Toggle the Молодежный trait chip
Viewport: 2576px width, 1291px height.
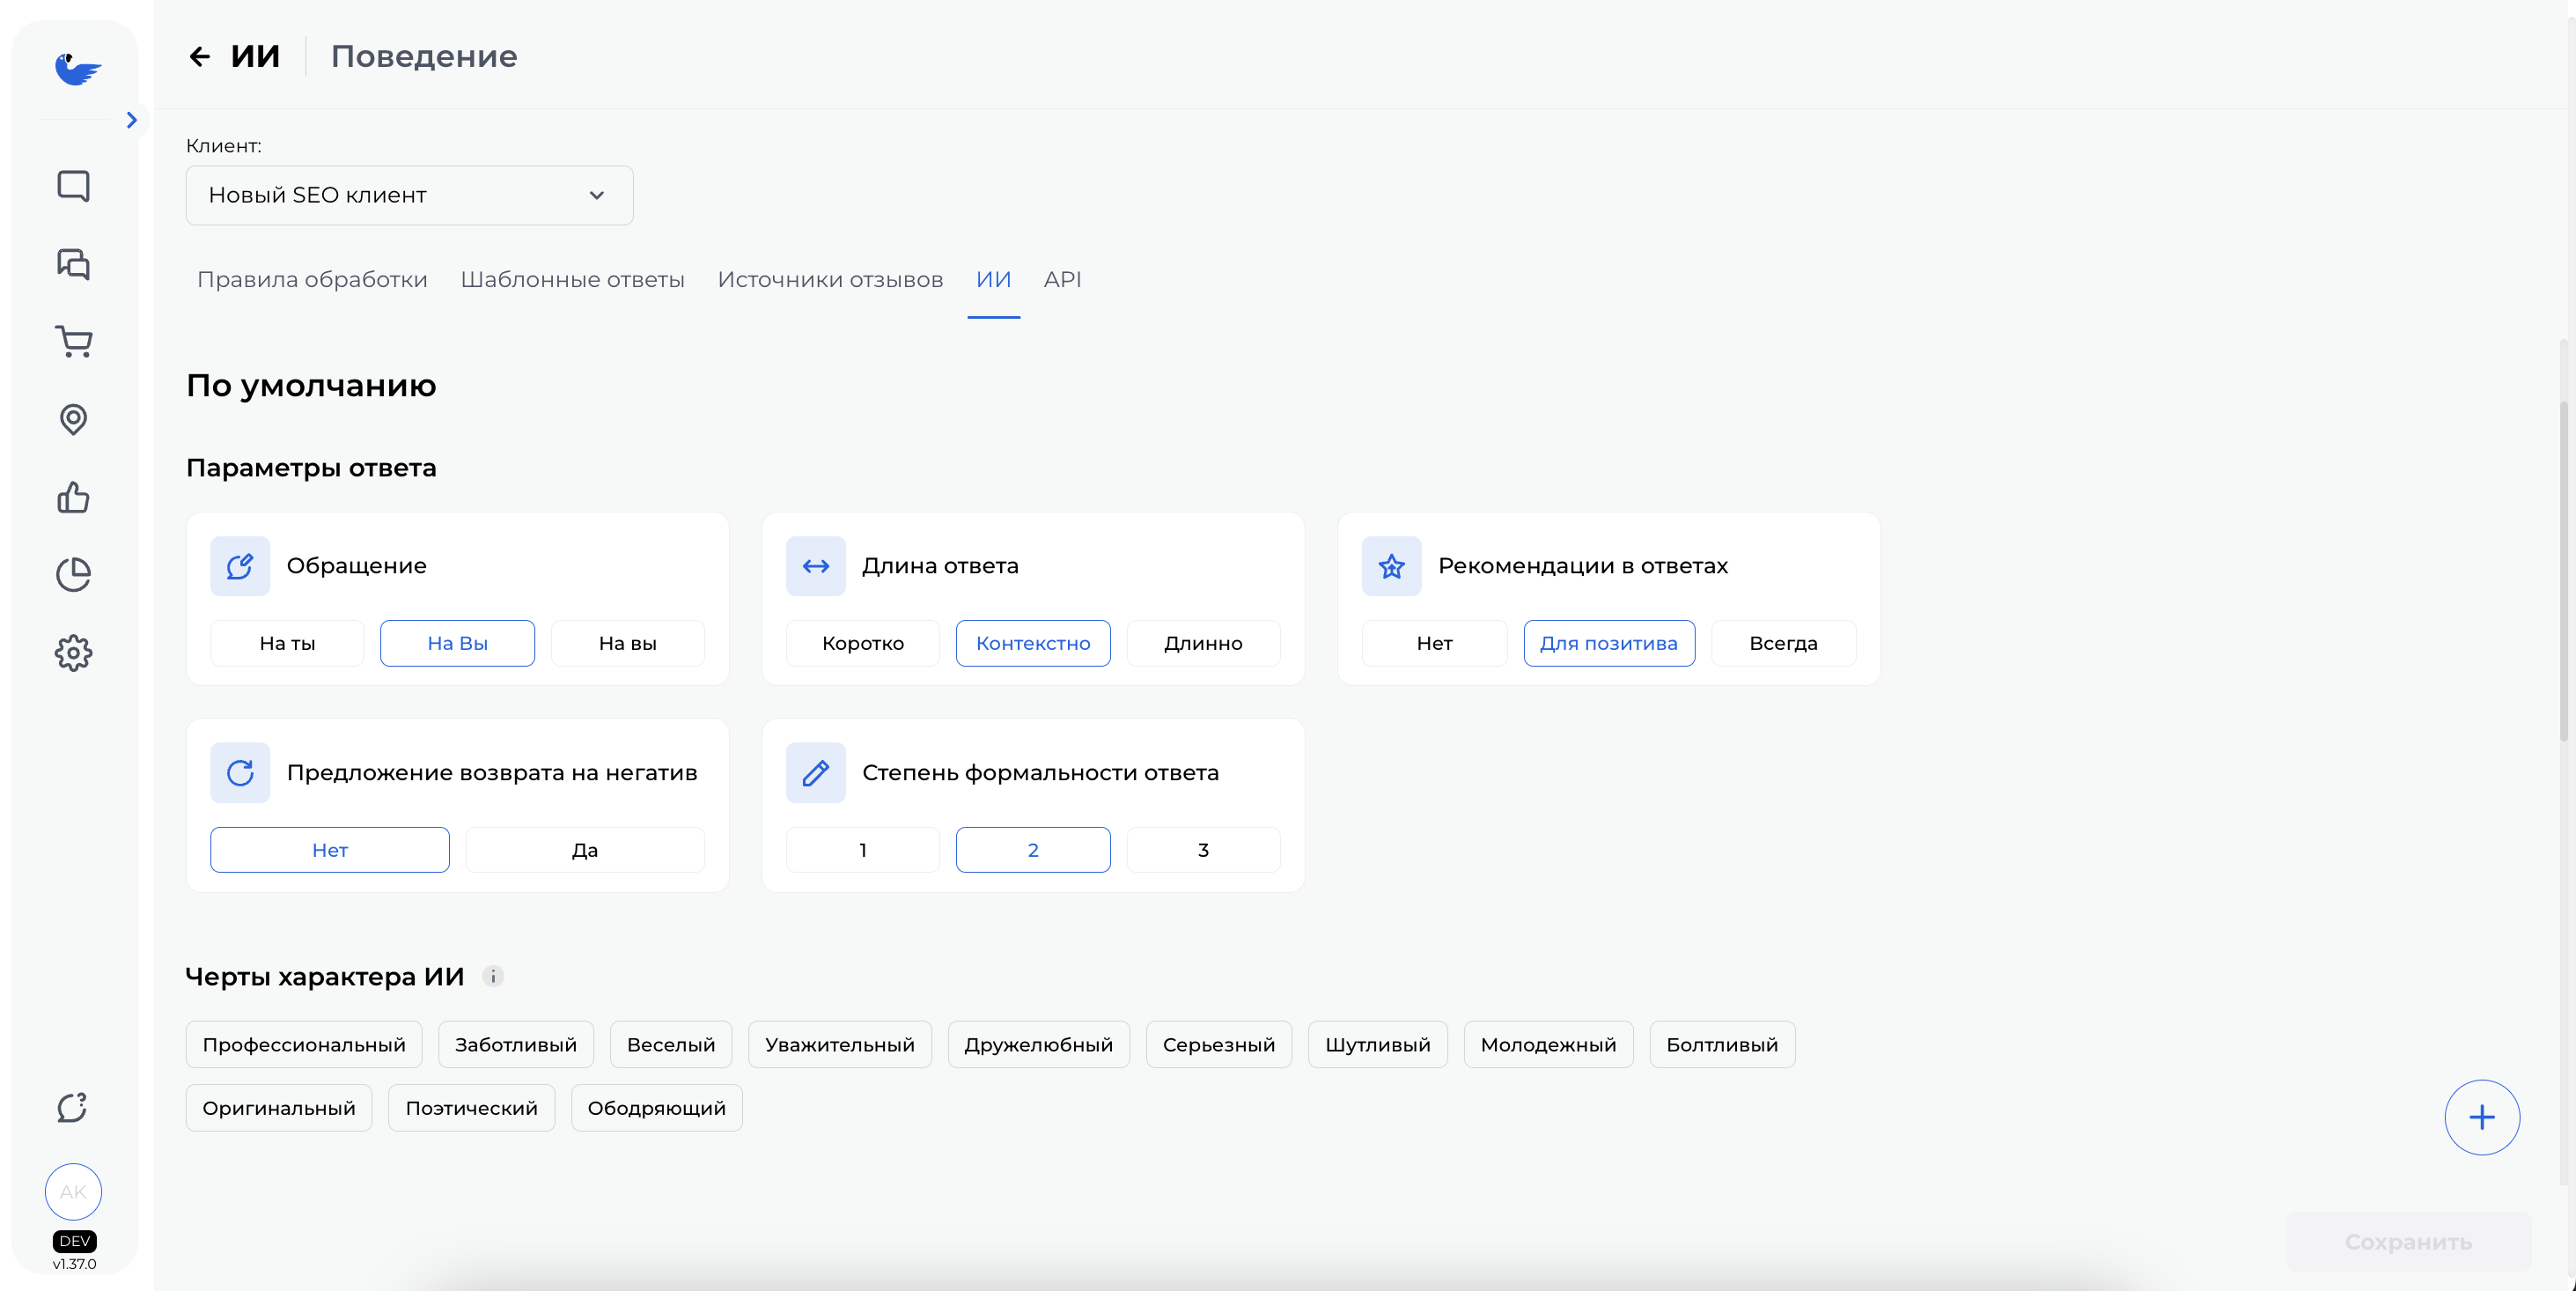1548,1045
